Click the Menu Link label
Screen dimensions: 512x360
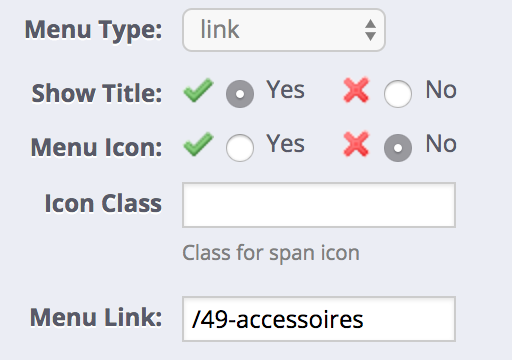tap(96, 318)
